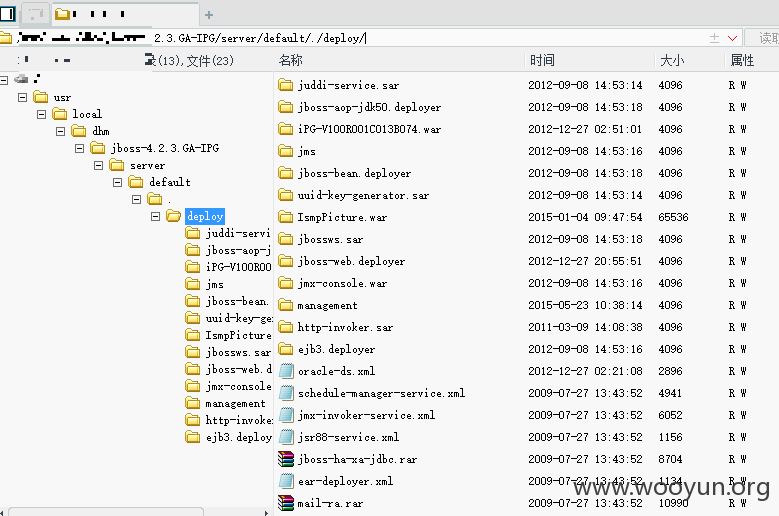Sort by 属性 column header
The image size is (779, 516).
point(742,60)
